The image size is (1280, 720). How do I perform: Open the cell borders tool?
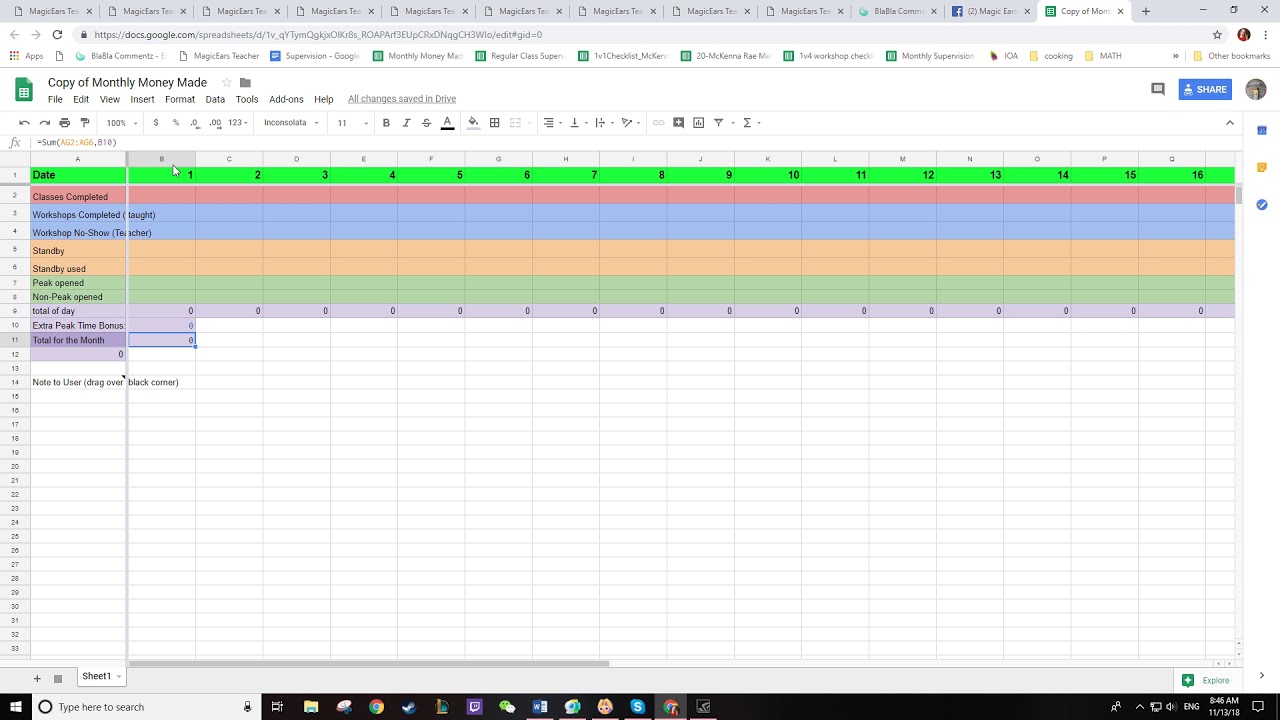click(x=494, y=123)
